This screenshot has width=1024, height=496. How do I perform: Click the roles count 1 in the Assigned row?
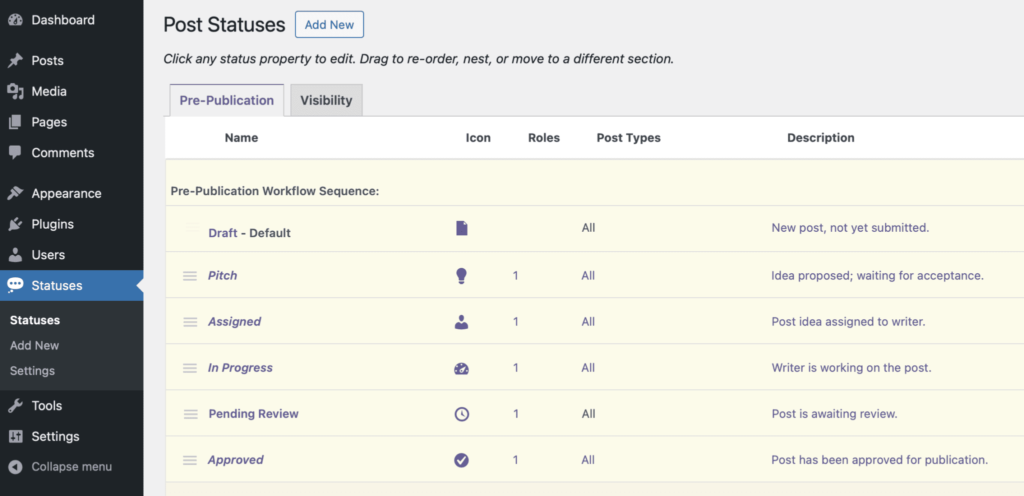click(x=515, y=322)
